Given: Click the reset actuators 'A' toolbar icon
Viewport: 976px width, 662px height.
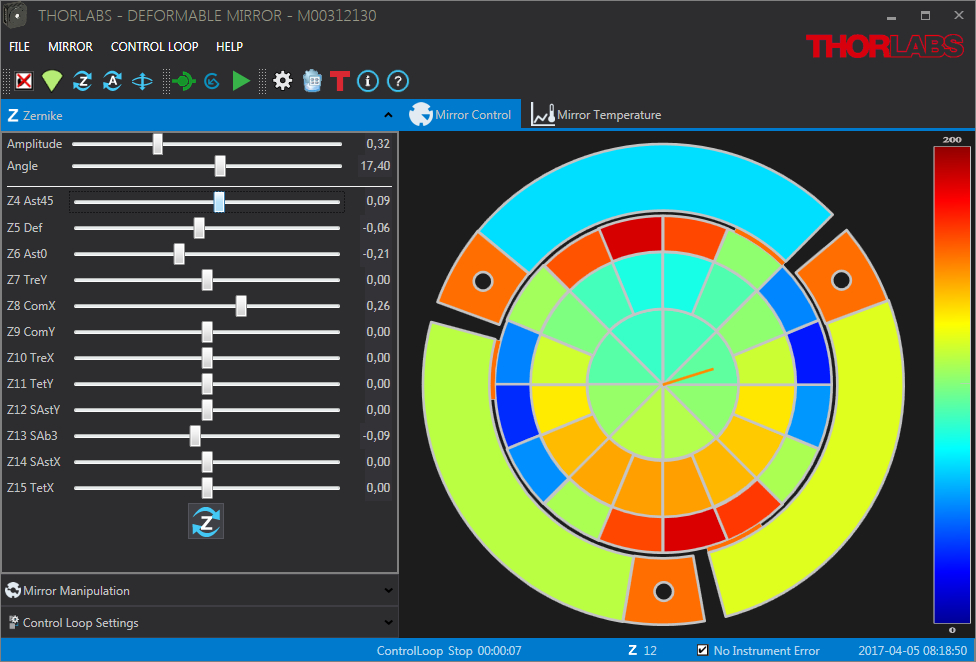Looking at the screenshot, I should pos(112,81).
